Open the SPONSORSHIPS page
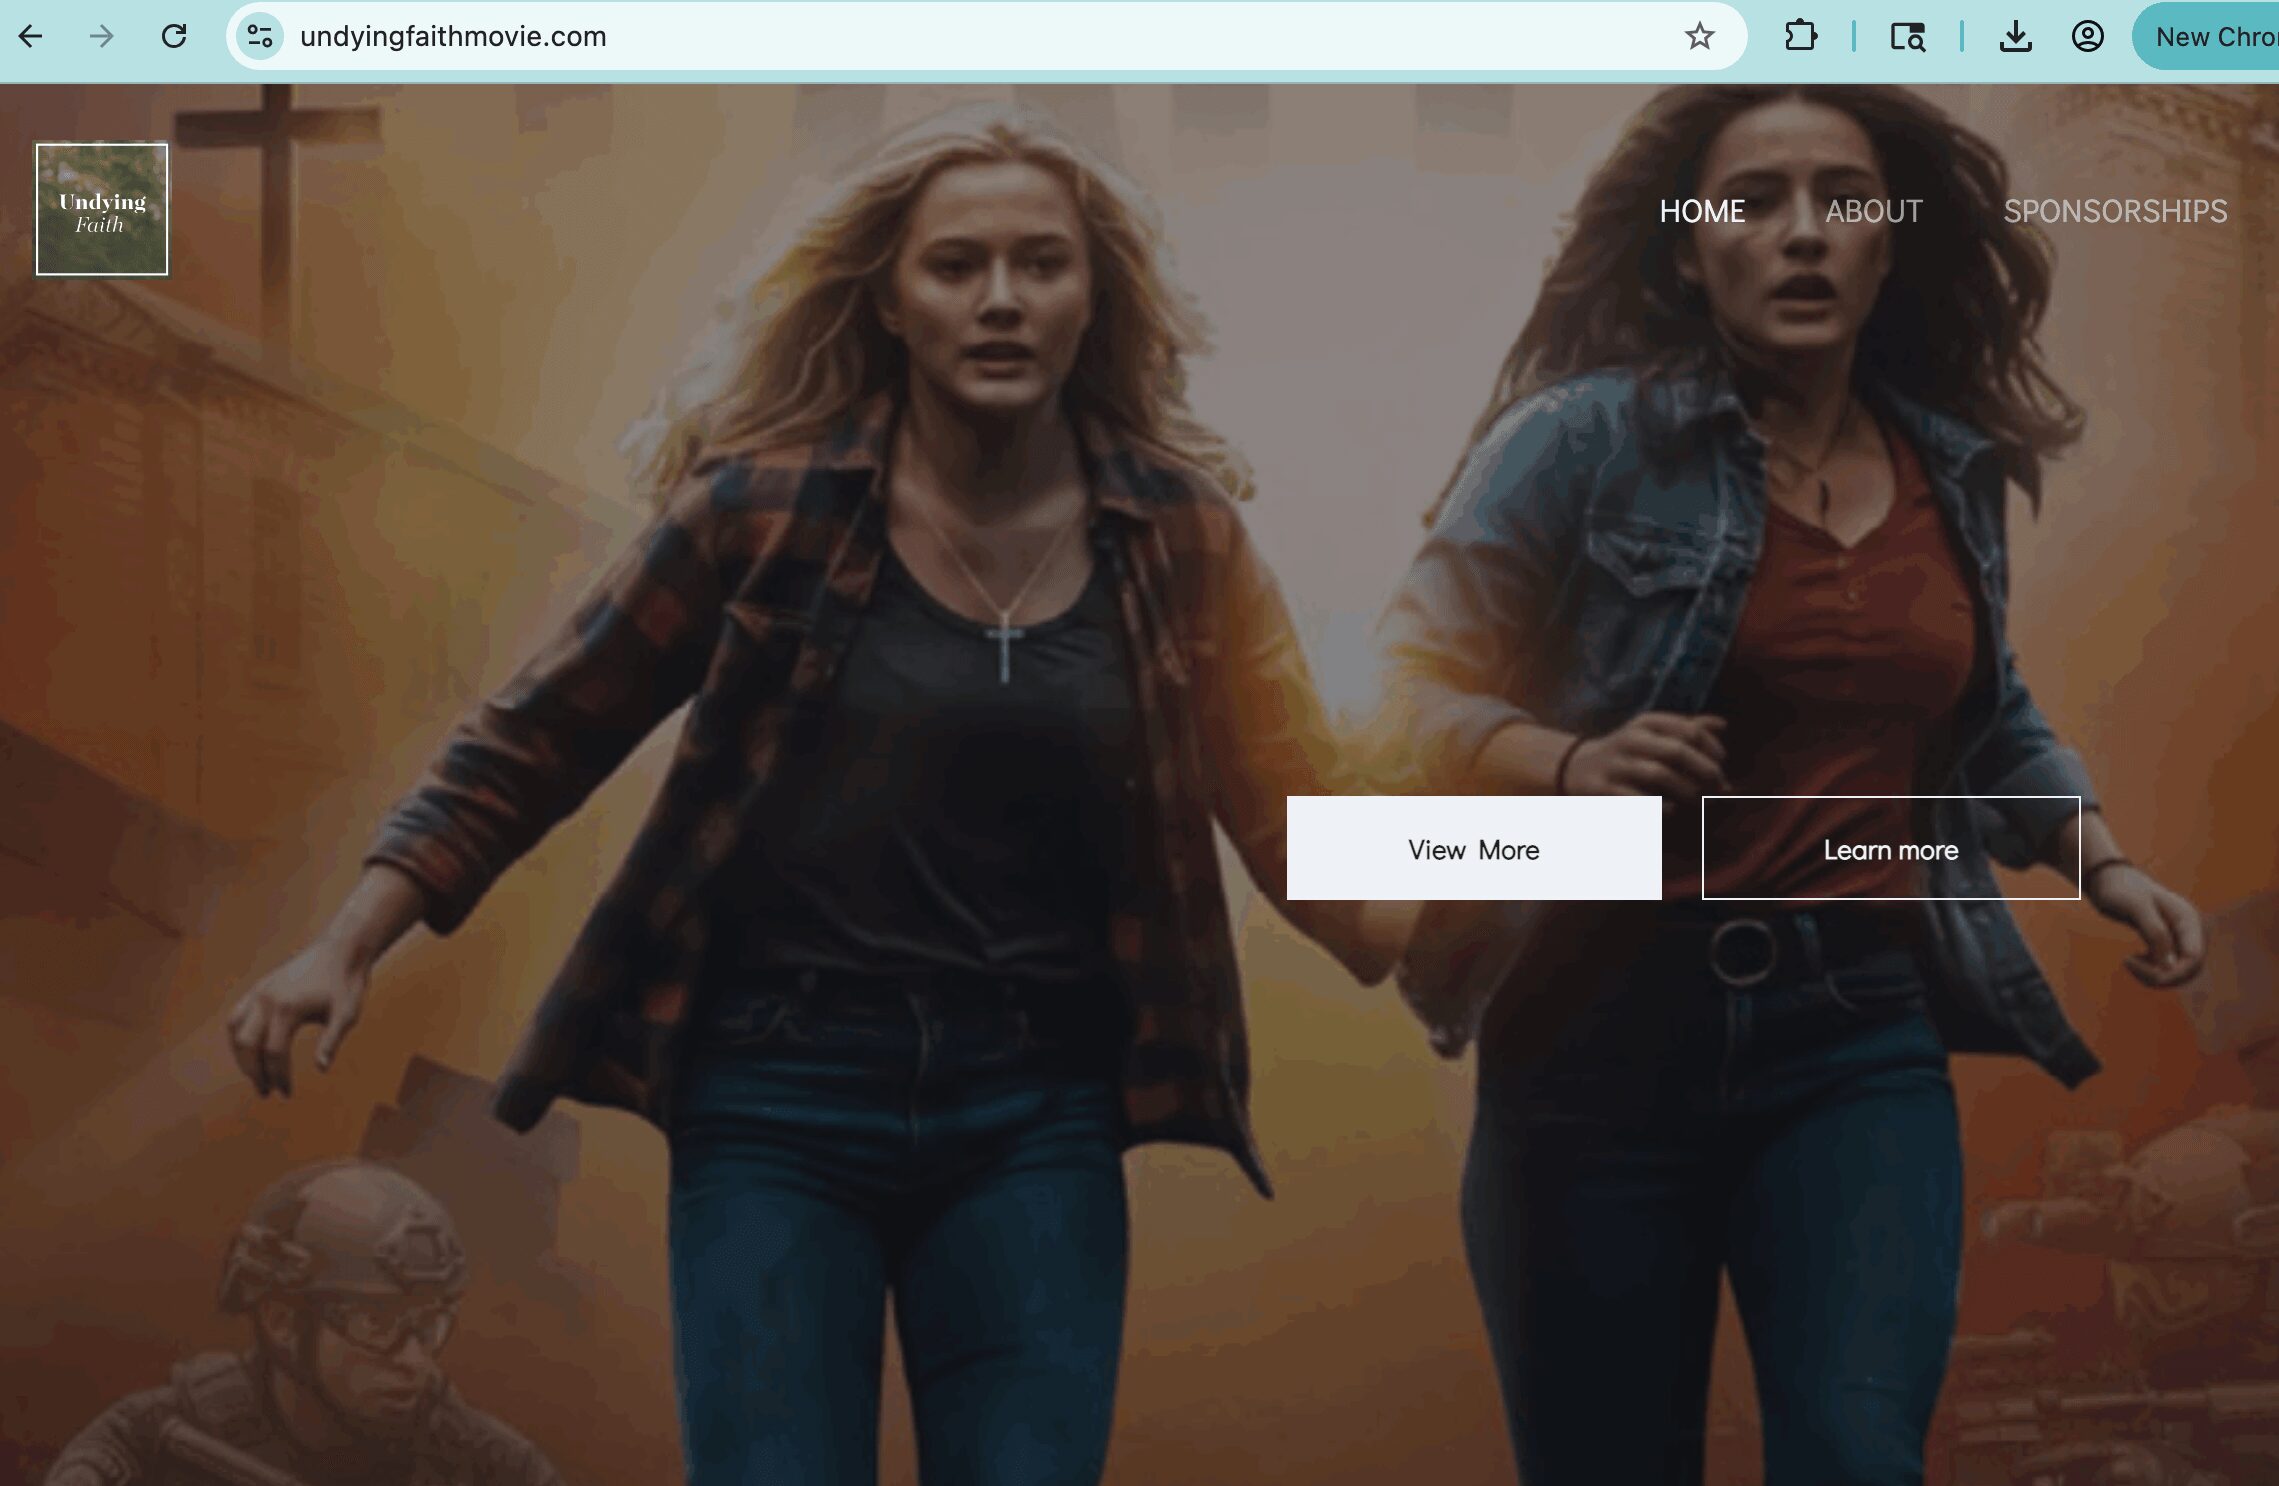 (x=2115, y=211)
